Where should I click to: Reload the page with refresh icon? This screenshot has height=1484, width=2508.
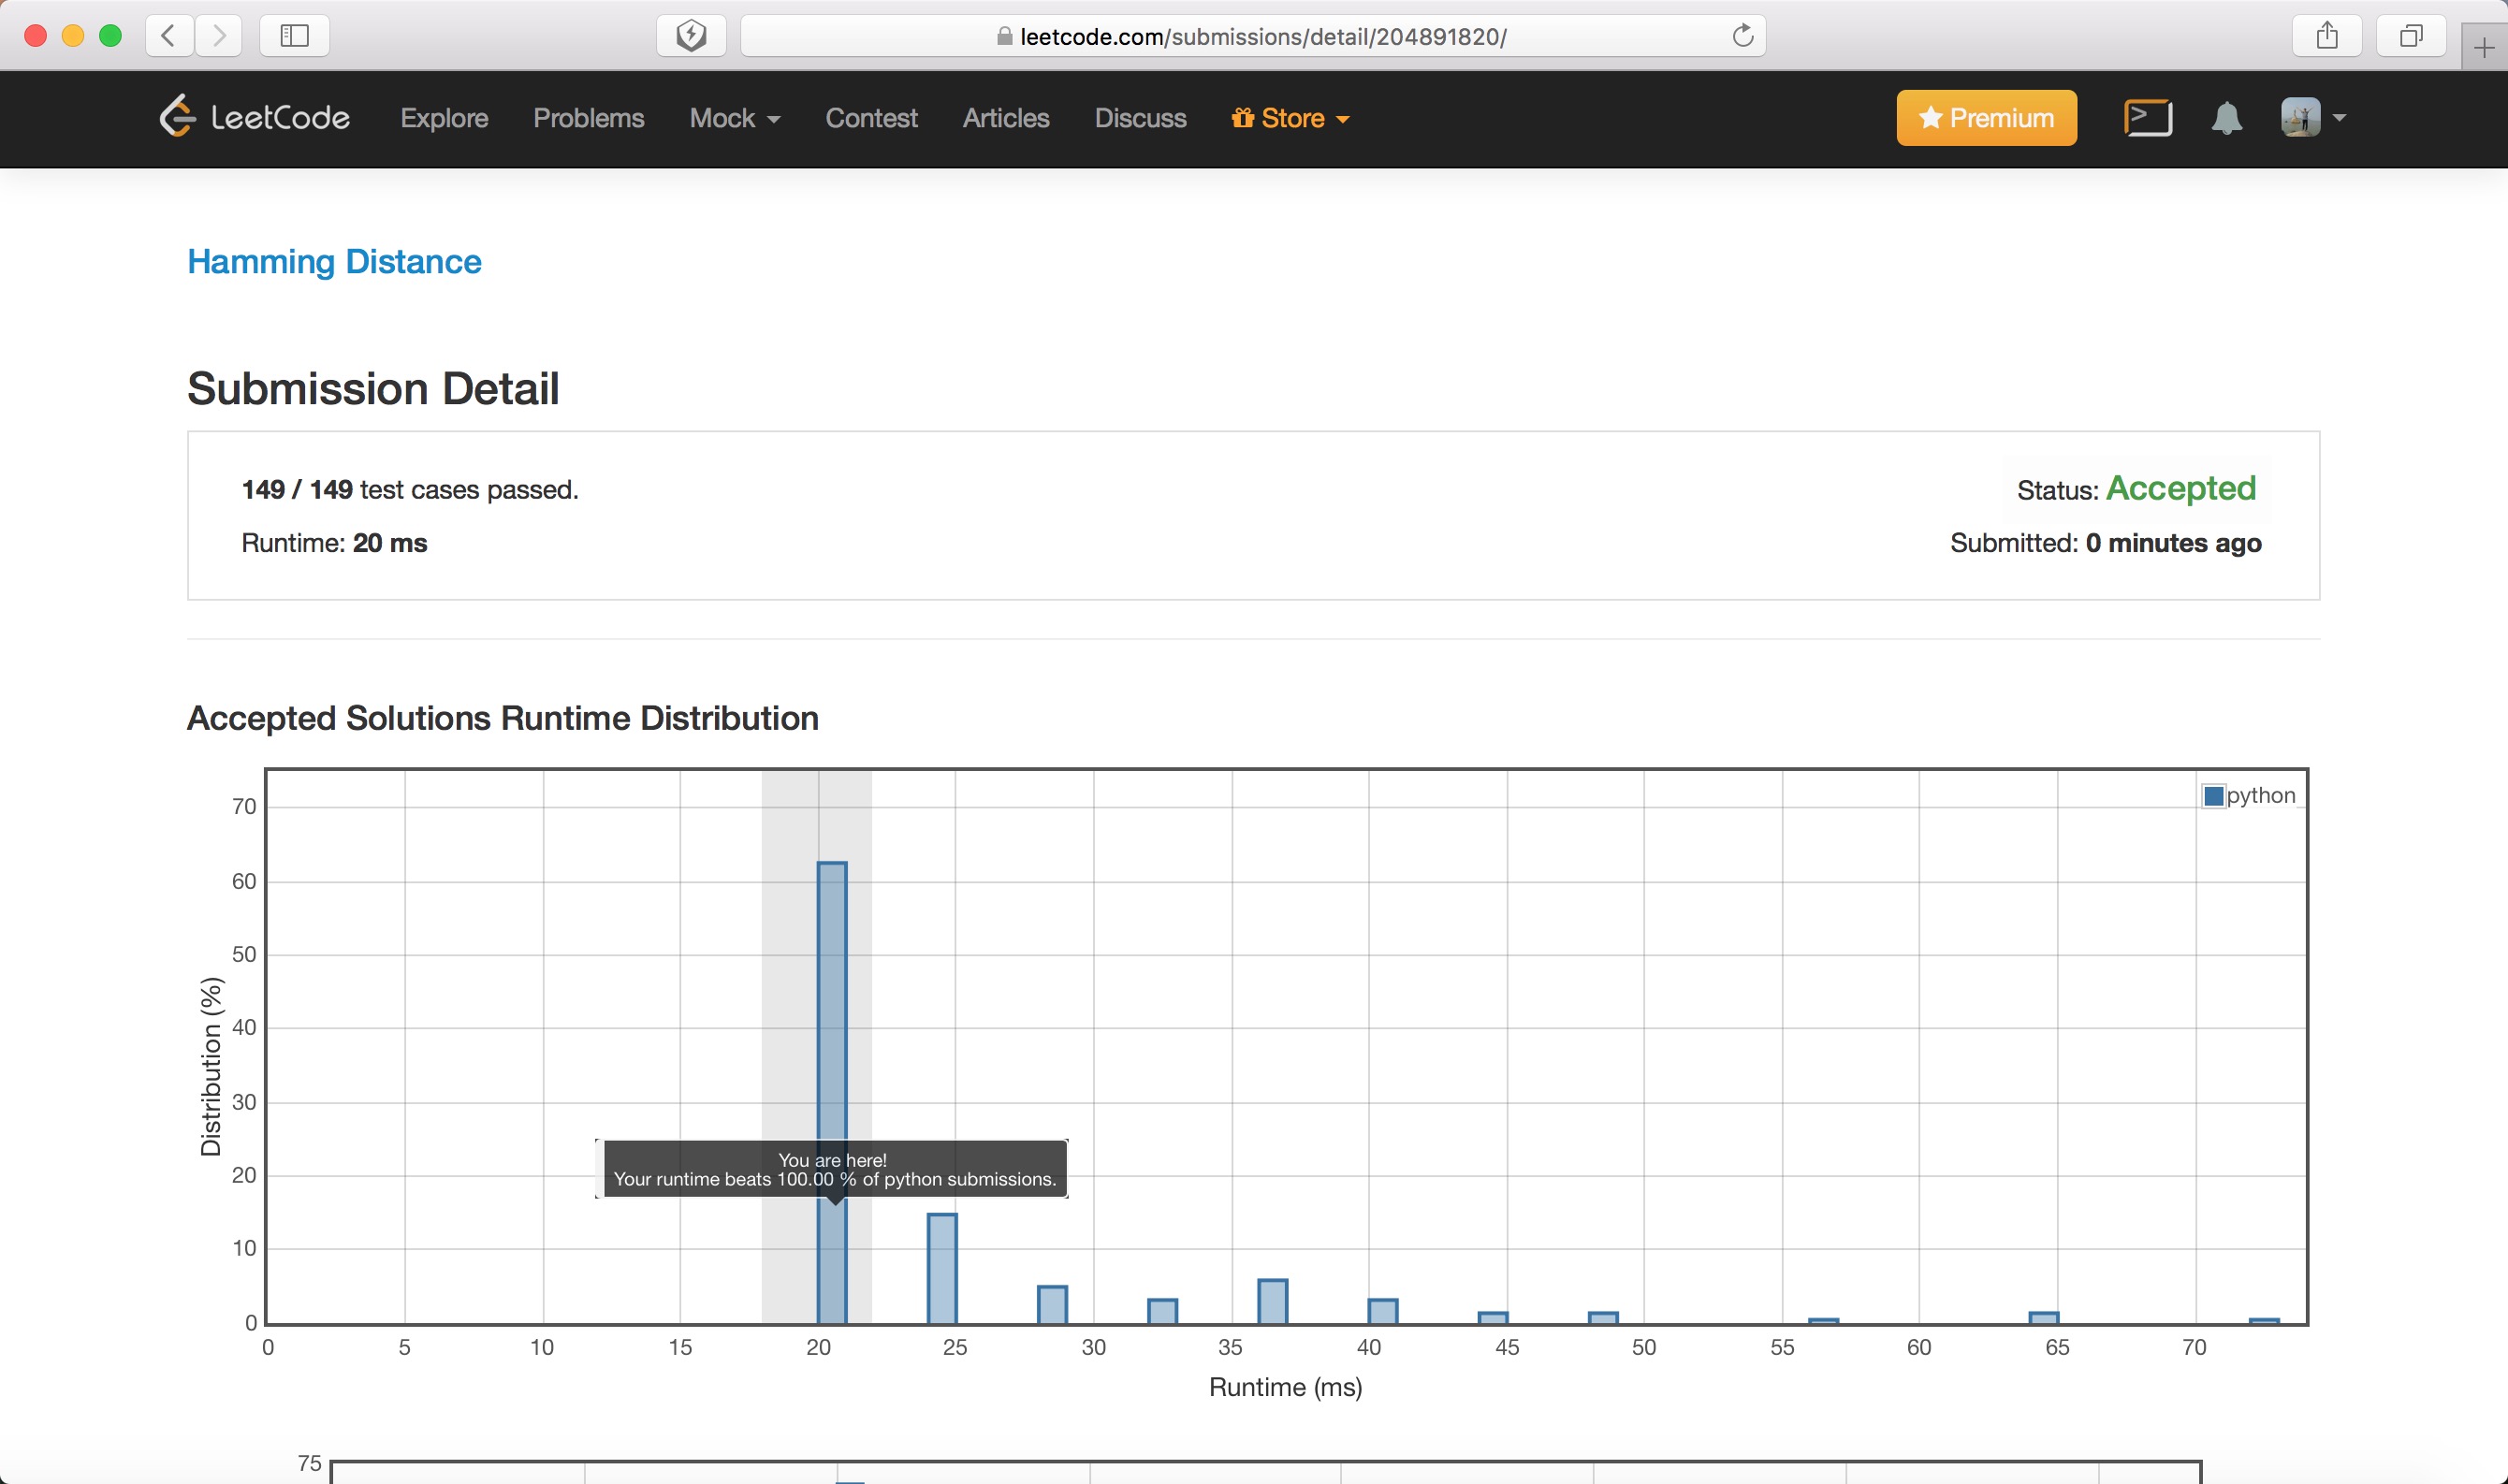point(1743,36)
